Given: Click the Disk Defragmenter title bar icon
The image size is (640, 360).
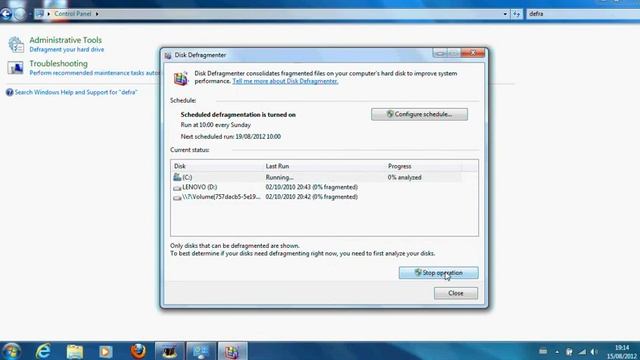Looking at the screenshot, I should 168,55.
